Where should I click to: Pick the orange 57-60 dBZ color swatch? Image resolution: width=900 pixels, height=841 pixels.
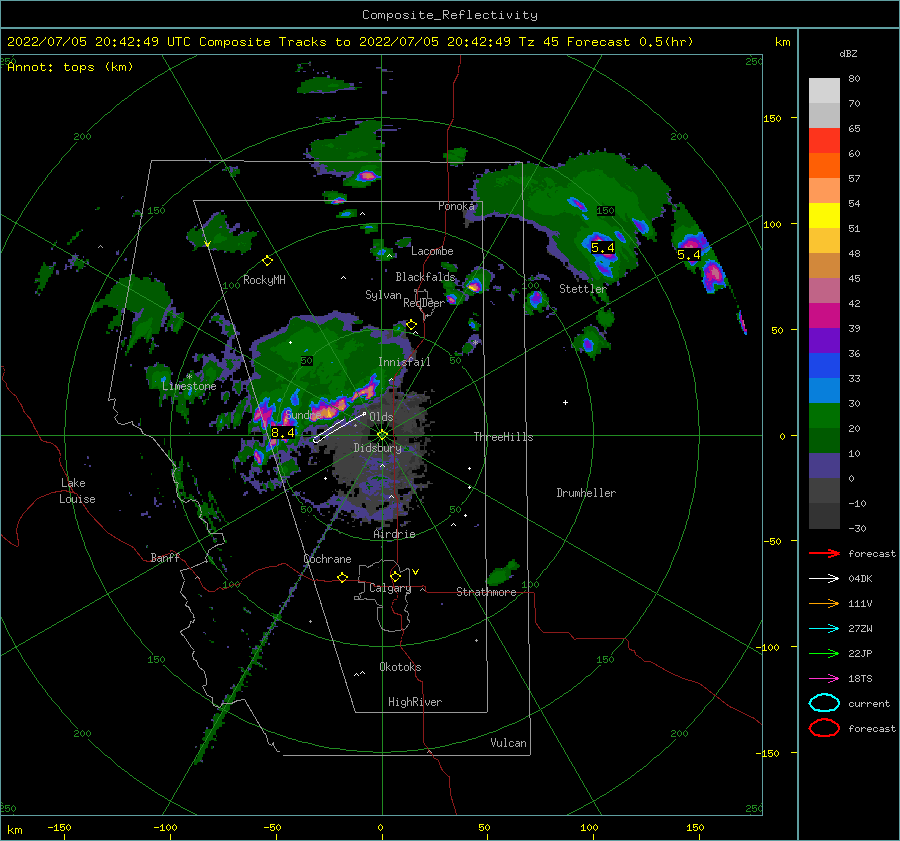pos(824,166)
